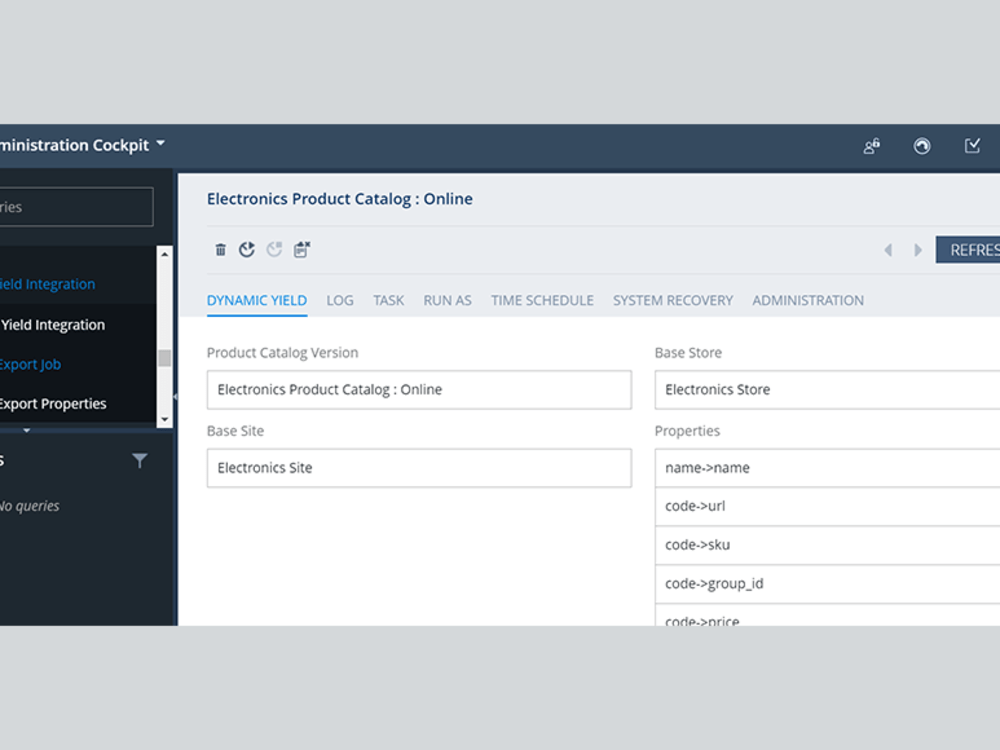
Task: Open the TIME SCHEDULE tab
Action: [x=542, y=300]
